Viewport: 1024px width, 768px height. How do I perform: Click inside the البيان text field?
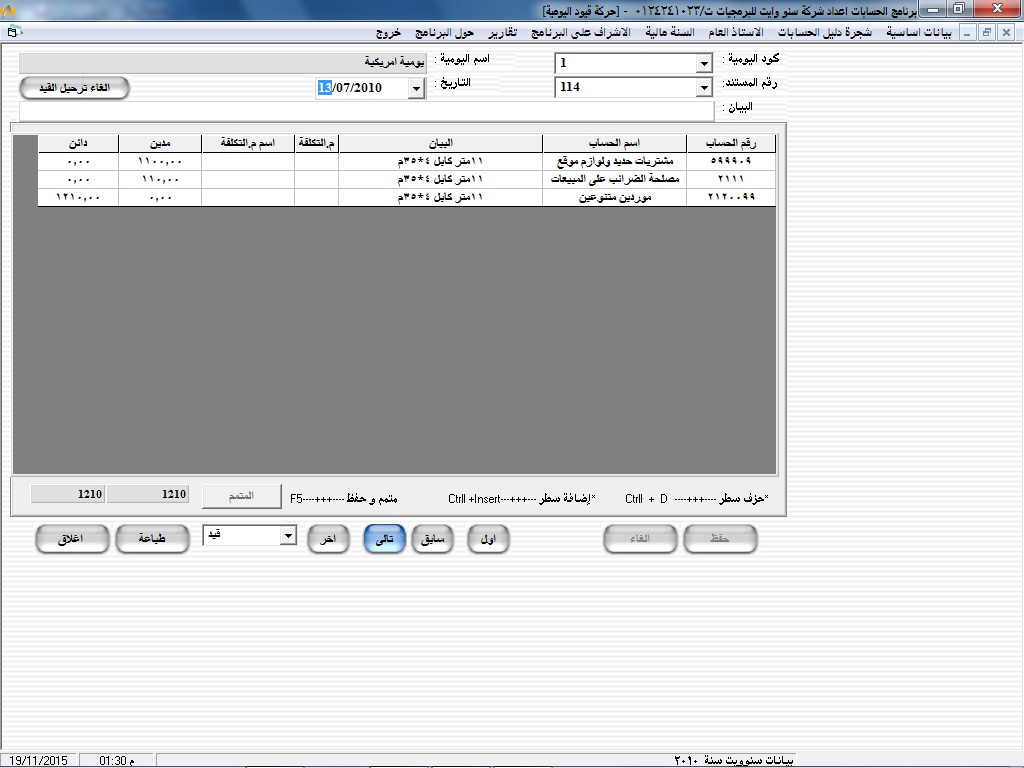pos(368,110)
